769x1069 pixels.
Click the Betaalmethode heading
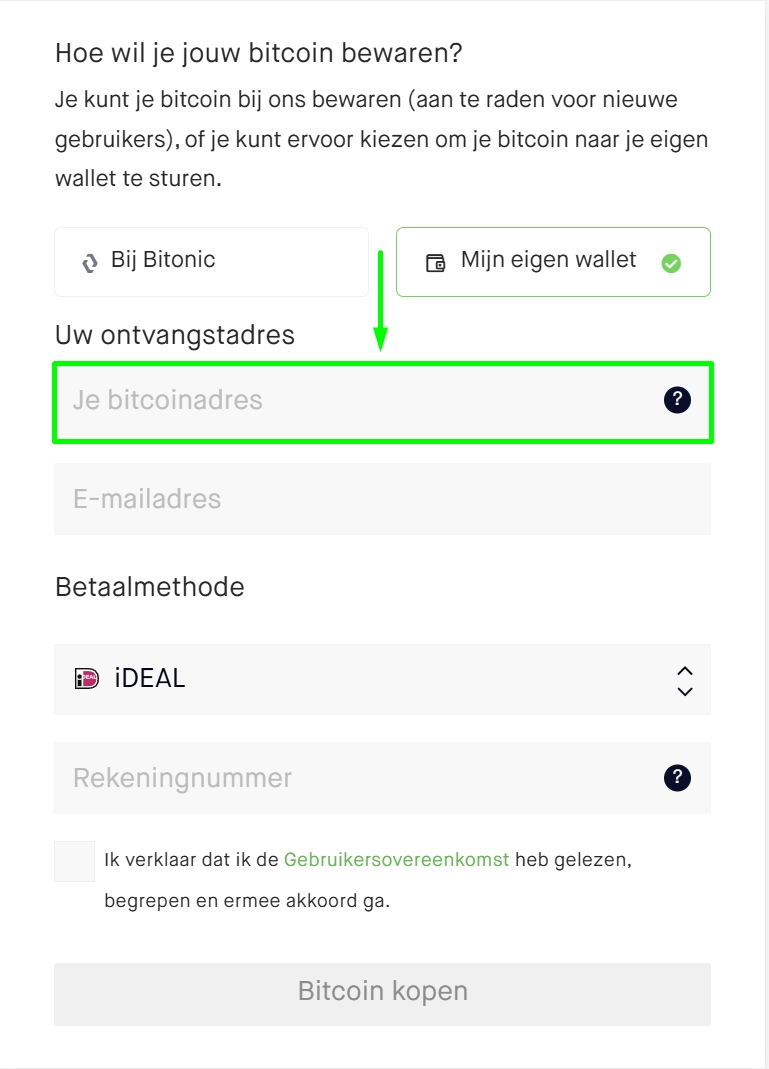coord(150,586)
